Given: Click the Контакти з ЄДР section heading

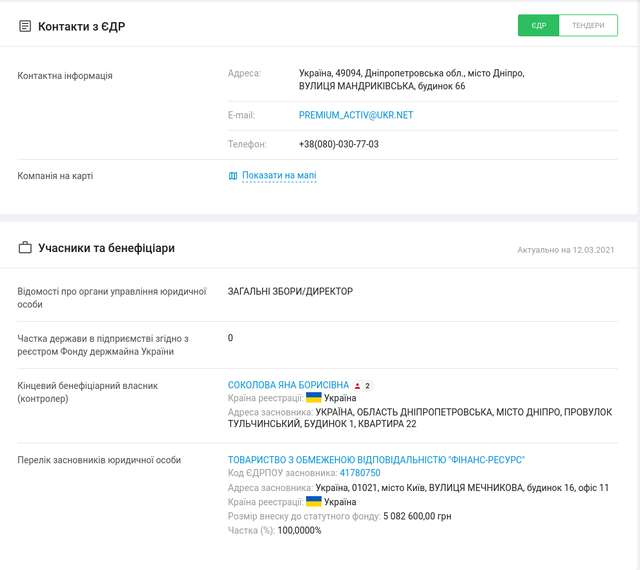Looking at the screenshot, I should coord(82,26).
